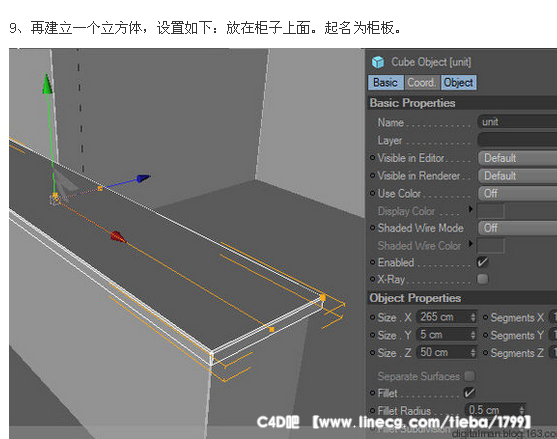Click the red X-axis arrow handle
This screenshot has height=439, width=557.
(118, 237)
